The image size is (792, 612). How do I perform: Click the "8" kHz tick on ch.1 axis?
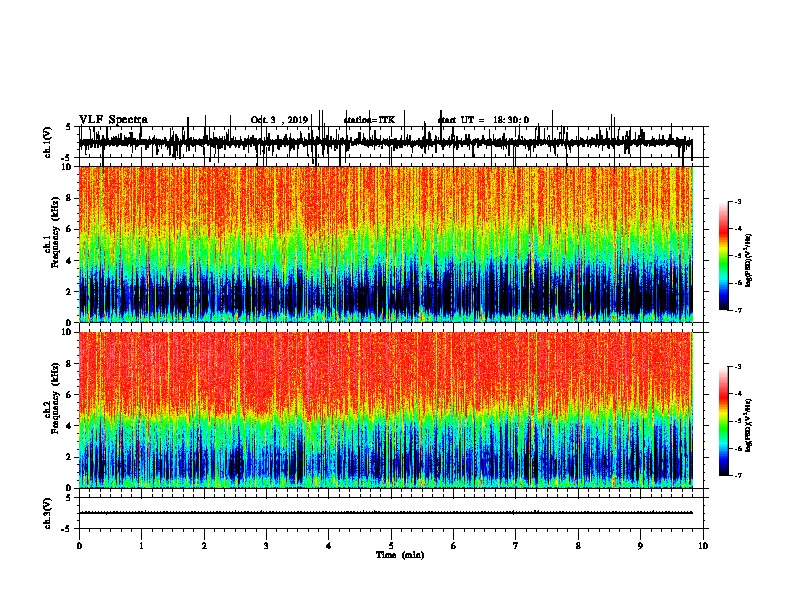coord(69,198)
